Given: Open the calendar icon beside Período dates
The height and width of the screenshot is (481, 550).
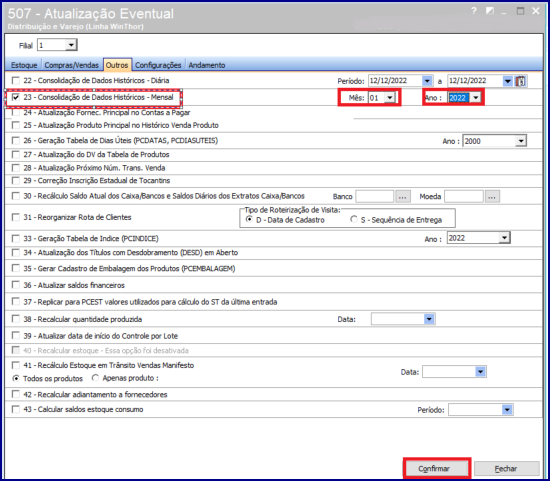Looking at the screenshot, I should coord(521,81).
